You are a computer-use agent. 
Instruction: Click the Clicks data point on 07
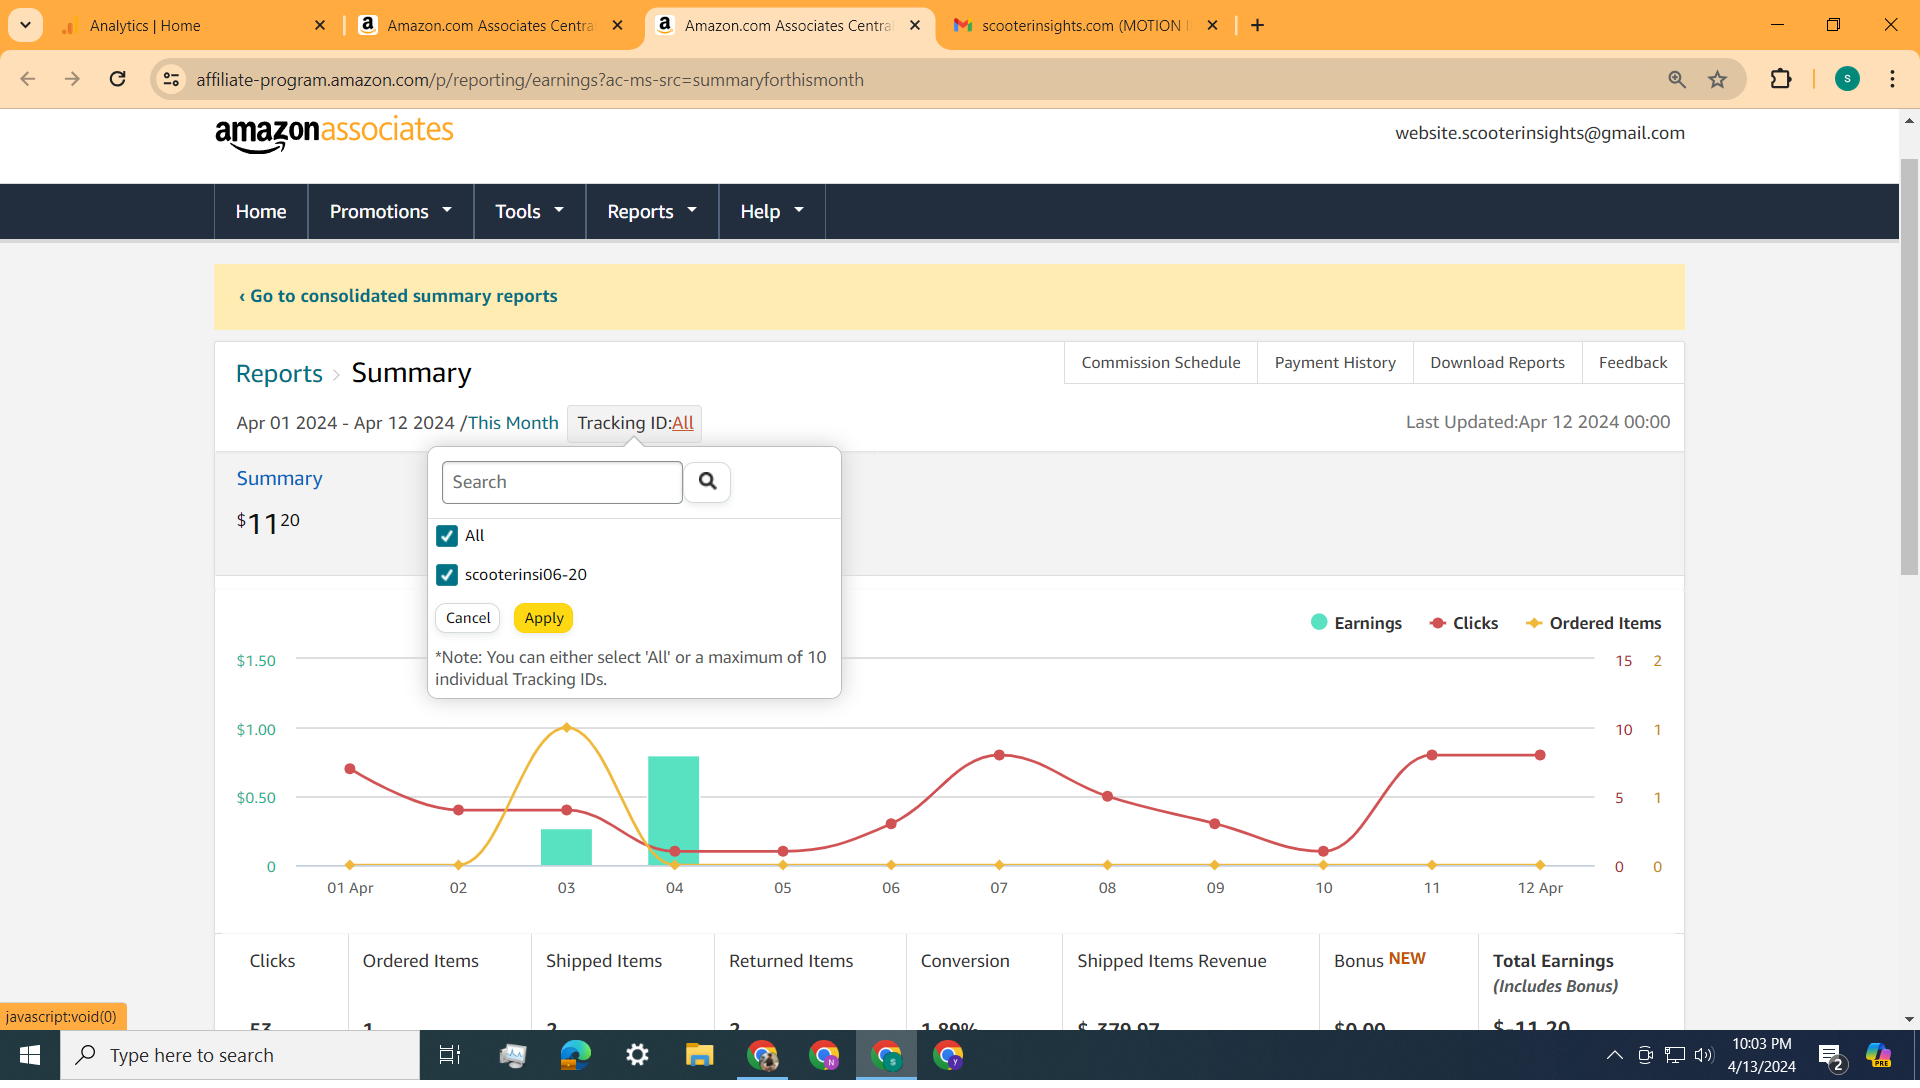click(x=999, y=755)
